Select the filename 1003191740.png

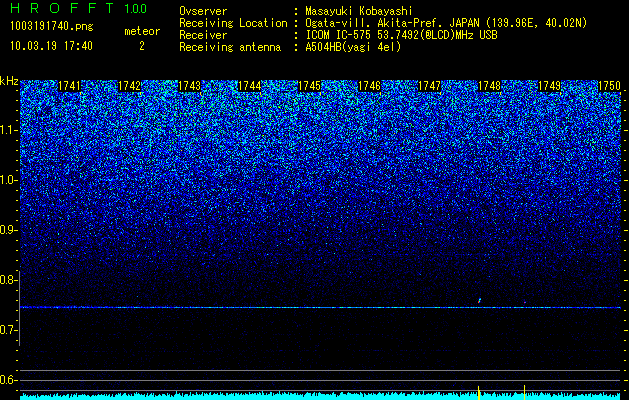[x=52, y=27]
